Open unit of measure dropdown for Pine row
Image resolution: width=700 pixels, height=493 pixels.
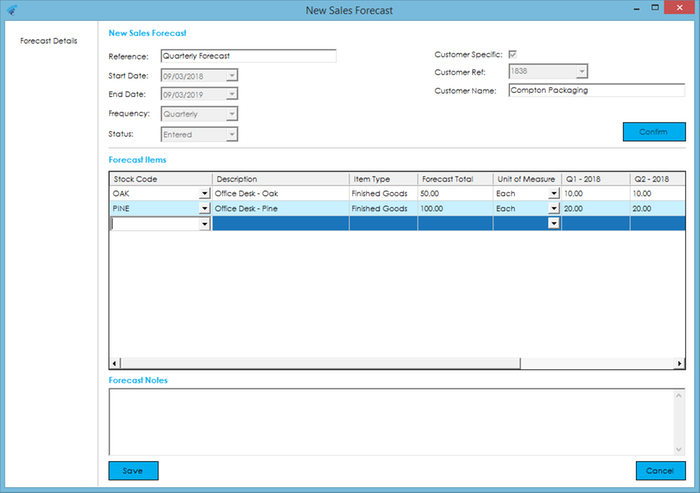tap(554, 208)
